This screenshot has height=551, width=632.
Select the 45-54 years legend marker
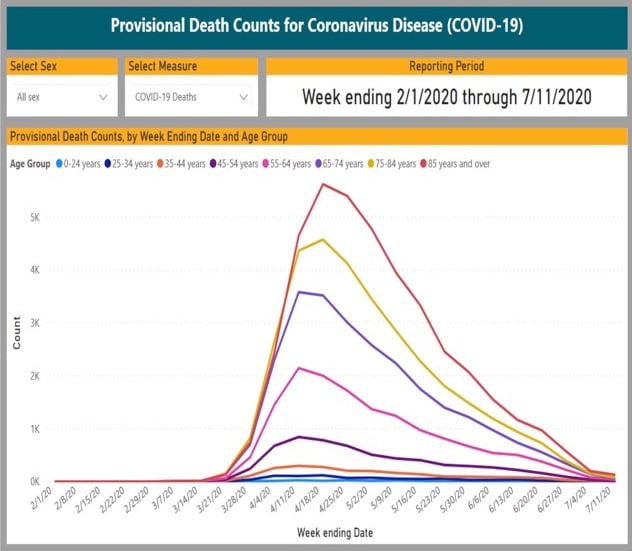[x=213, y=164]
